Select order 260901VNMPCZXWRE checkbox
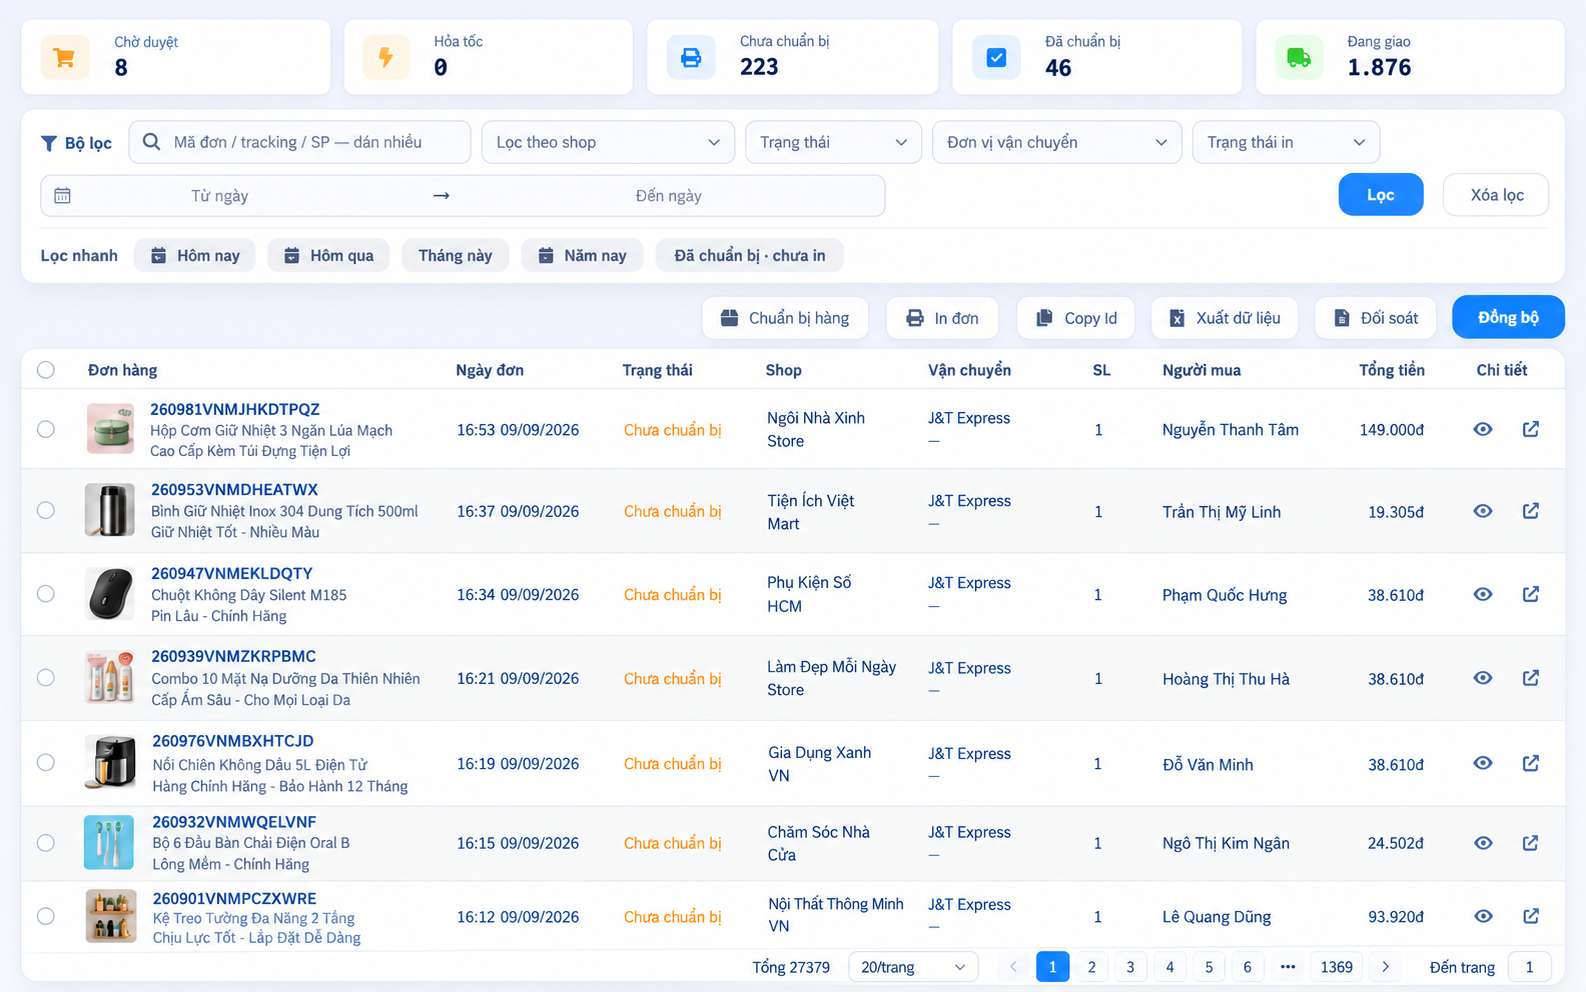This screenshot has height=992, width=1586. 46,916
